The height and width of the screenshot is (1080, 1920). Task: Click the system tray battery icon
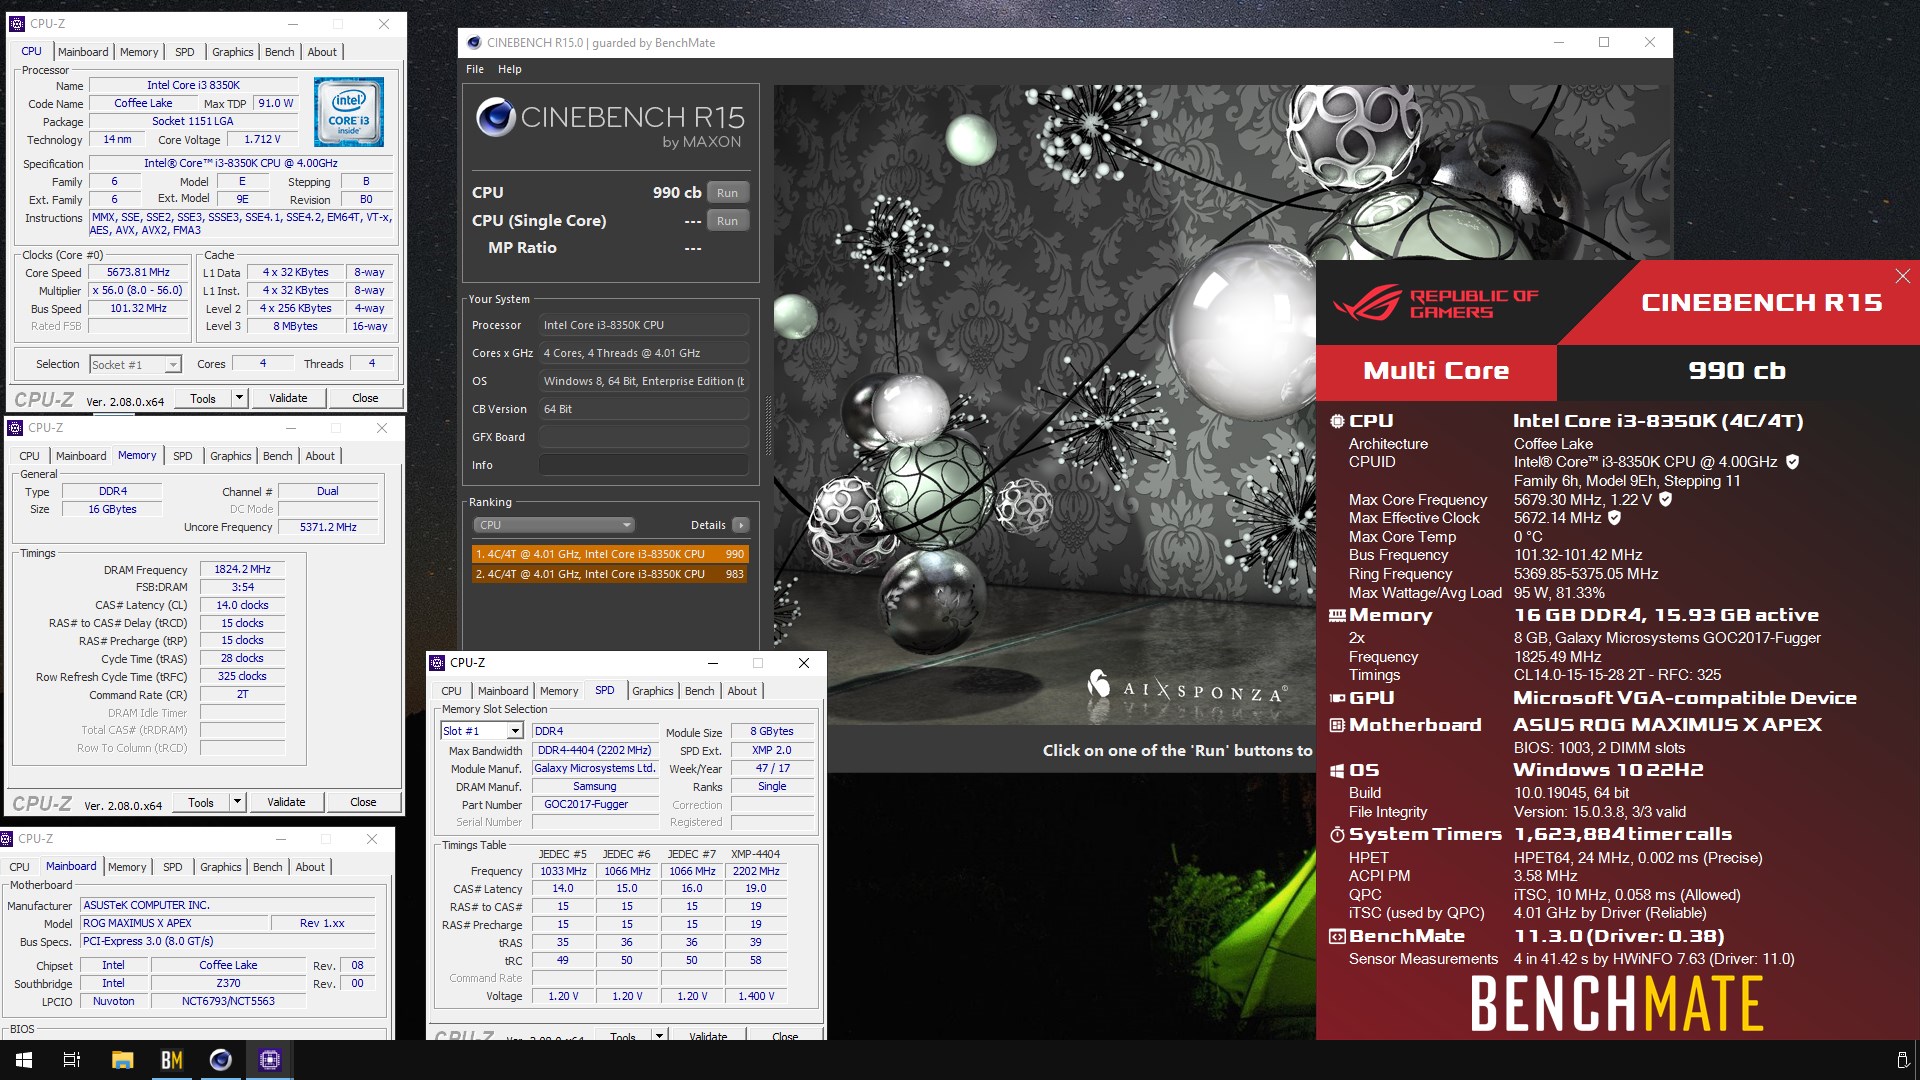click(1902, 1060)
